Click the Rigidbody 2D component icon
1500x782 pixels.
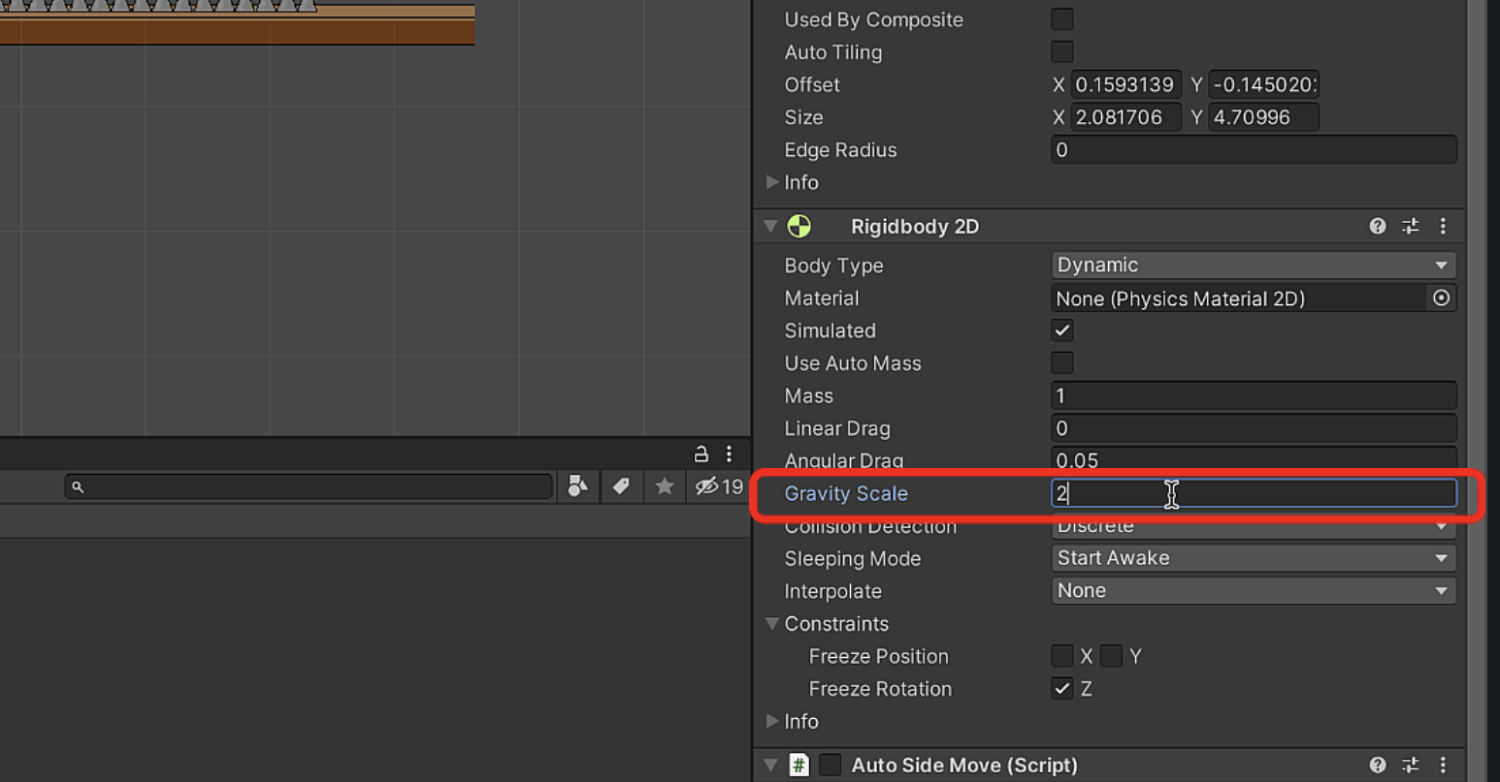coord(799,227)
